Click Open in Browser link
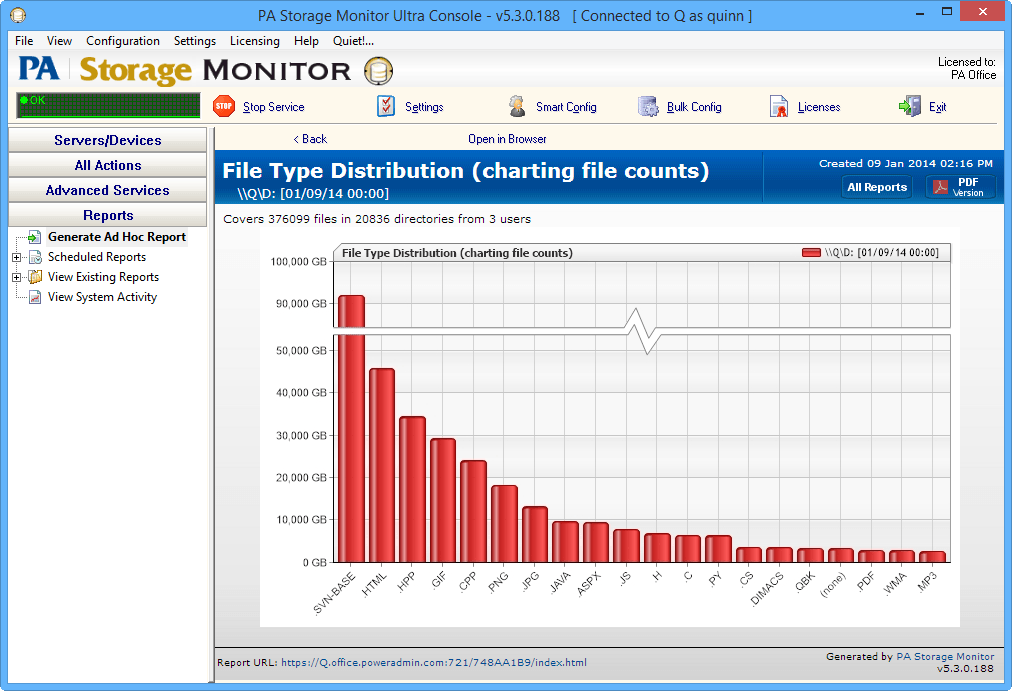Viewport: 1012px width, 691px height. [507, 139]
